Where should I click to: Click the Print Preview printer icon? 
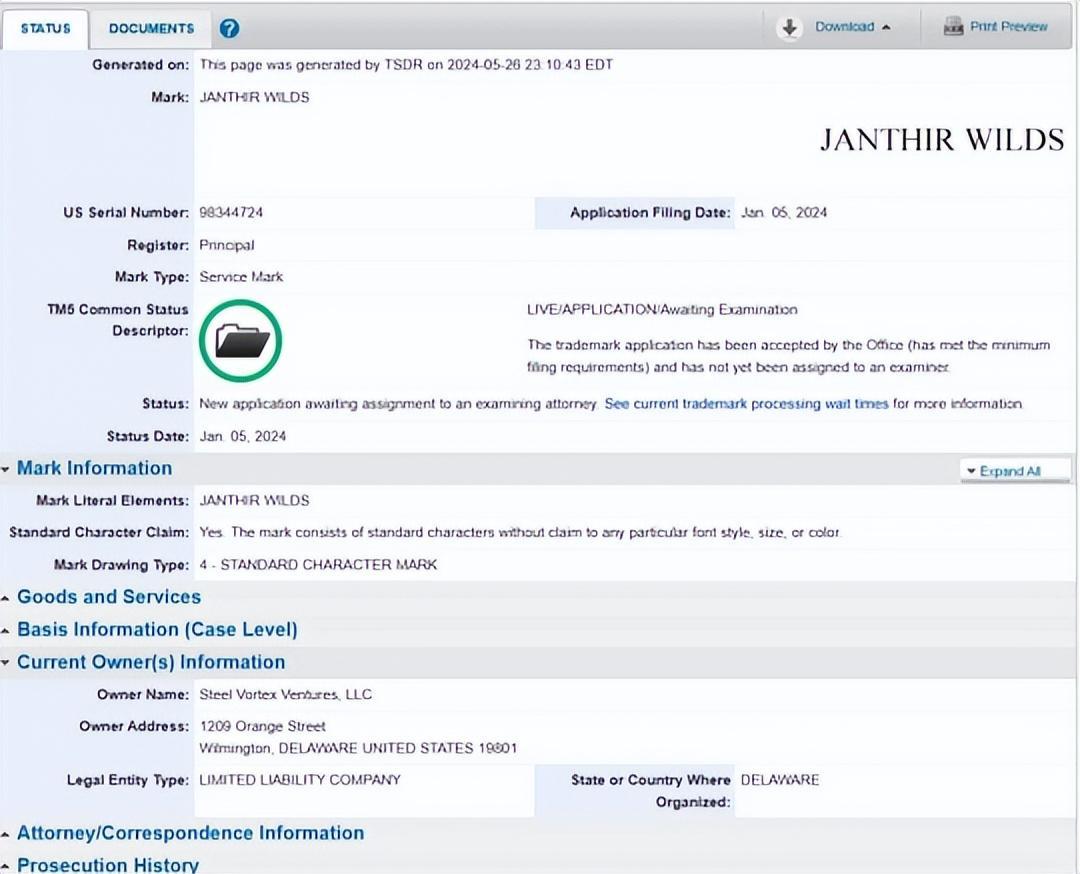click(953, 27)
